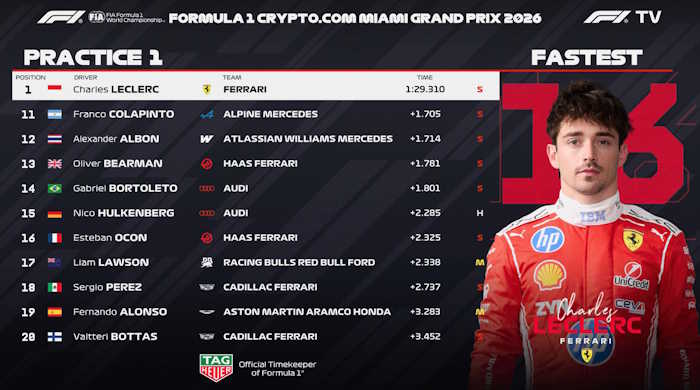
Task: Click the Ferrari prancing horse team icon
Action: click(x=207, y=89)
